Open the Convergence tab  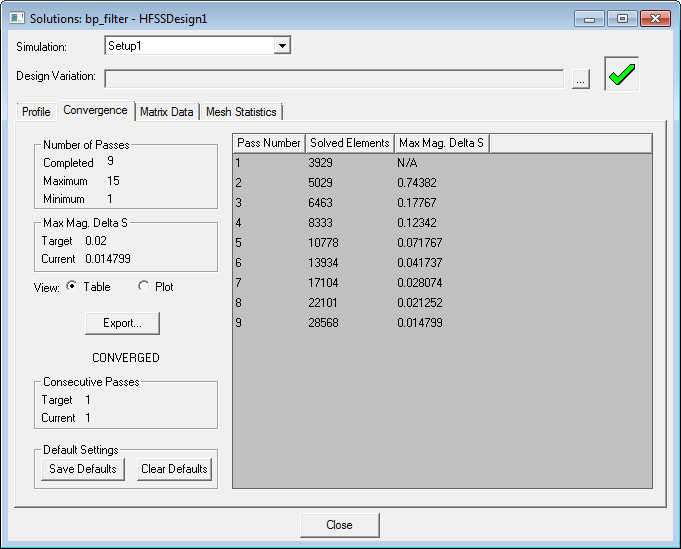click(95, 111)
